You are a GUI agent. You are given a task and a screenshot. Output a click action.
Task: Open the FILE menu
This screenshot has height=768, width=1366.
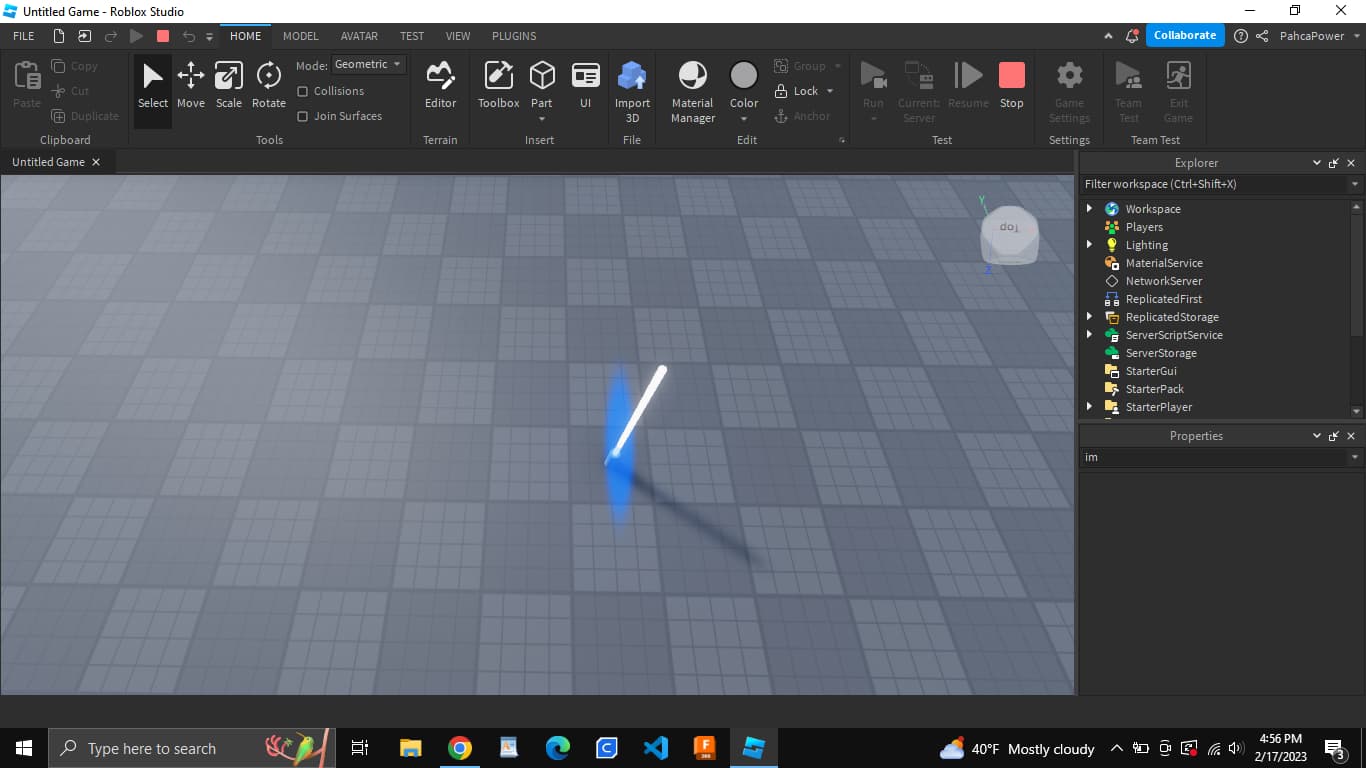coord(24,36)
